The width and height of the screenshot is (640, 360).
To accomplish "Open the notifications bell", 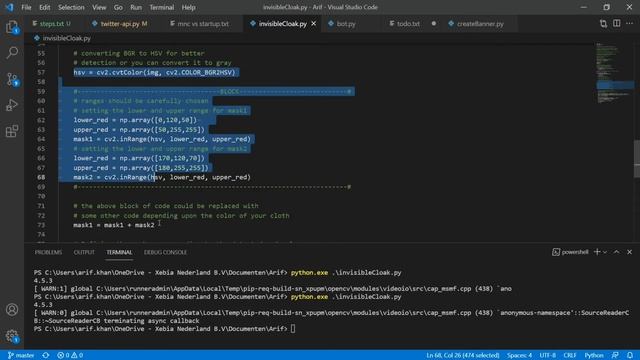I will coord(630,355).
